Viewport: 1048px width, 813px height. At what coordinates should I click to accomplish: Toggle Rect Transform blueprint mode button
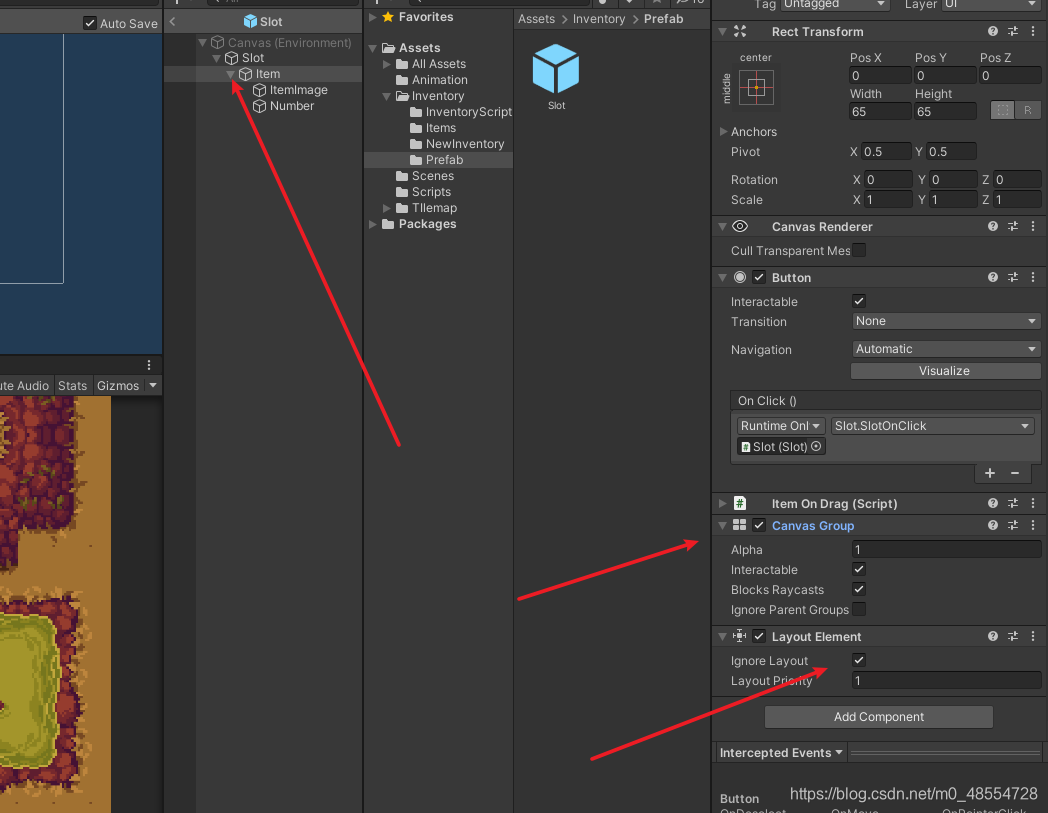(x=1003, y=110)
